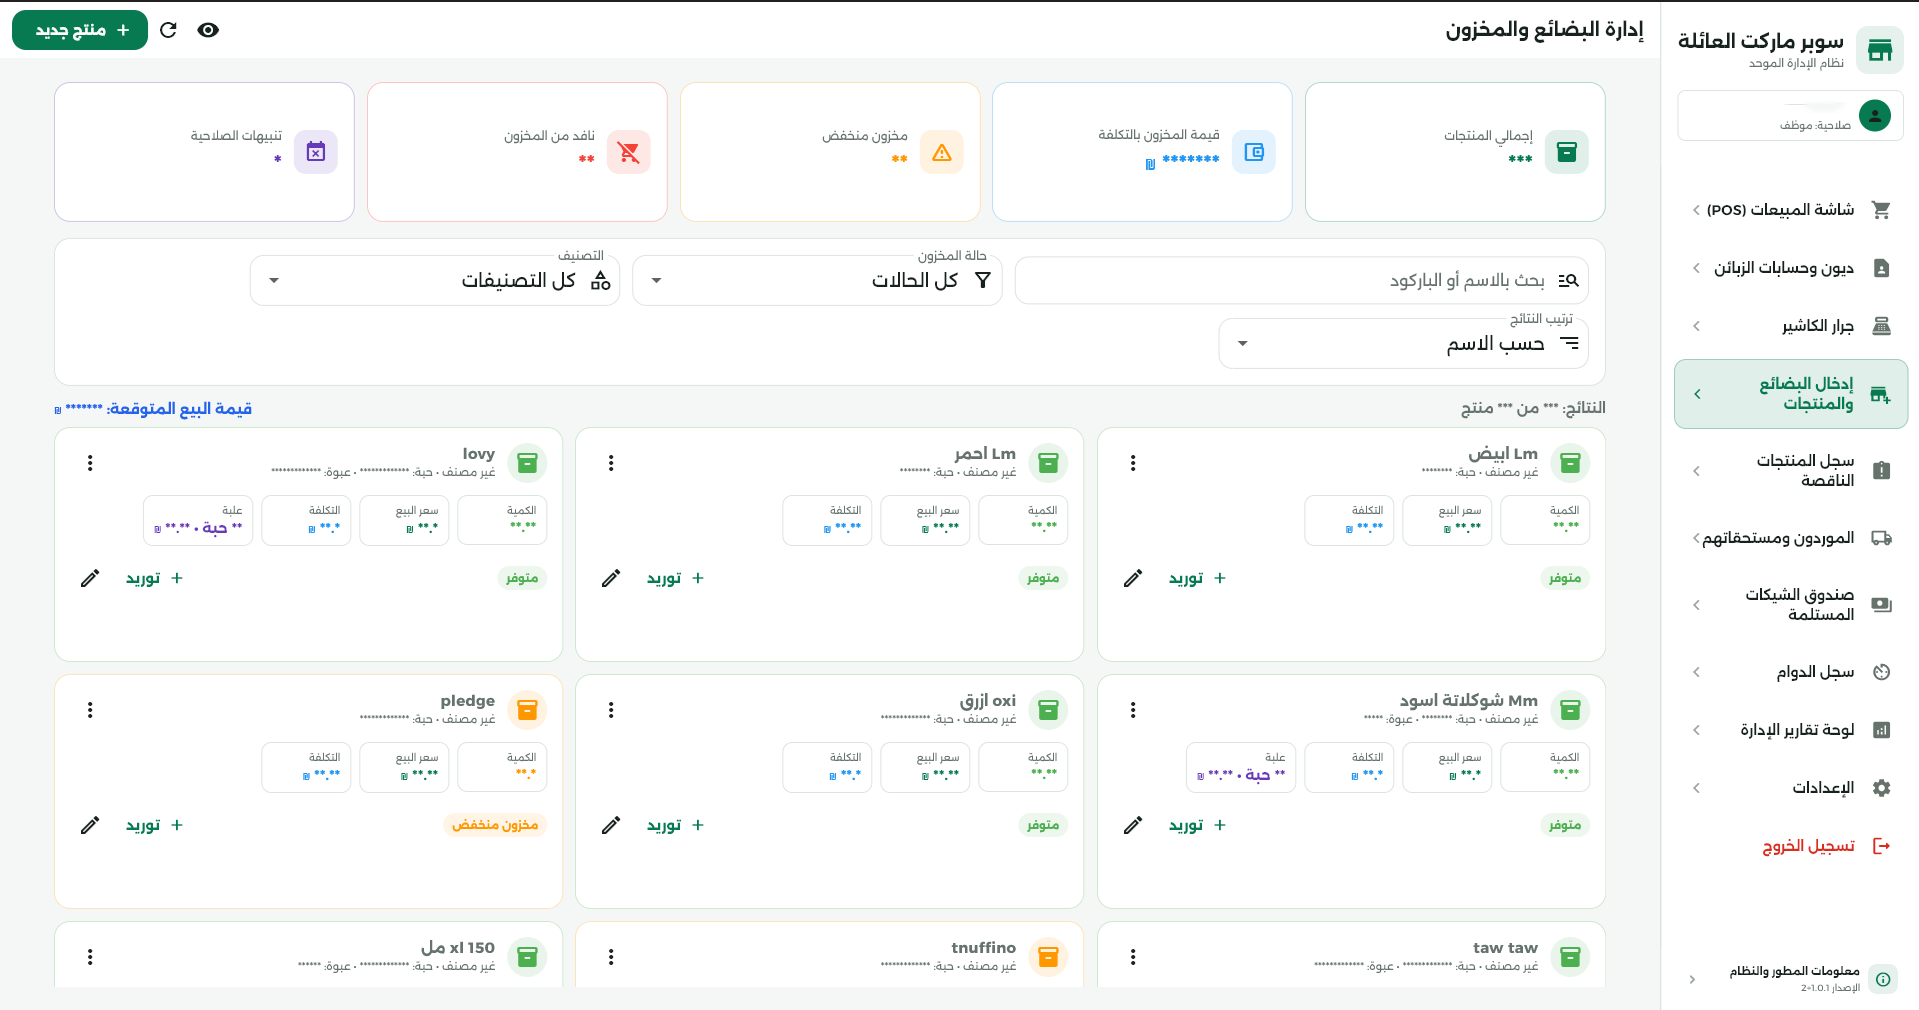Edit pledge product with pencil icon
1919x1010 pixels.
coord(90,825)
